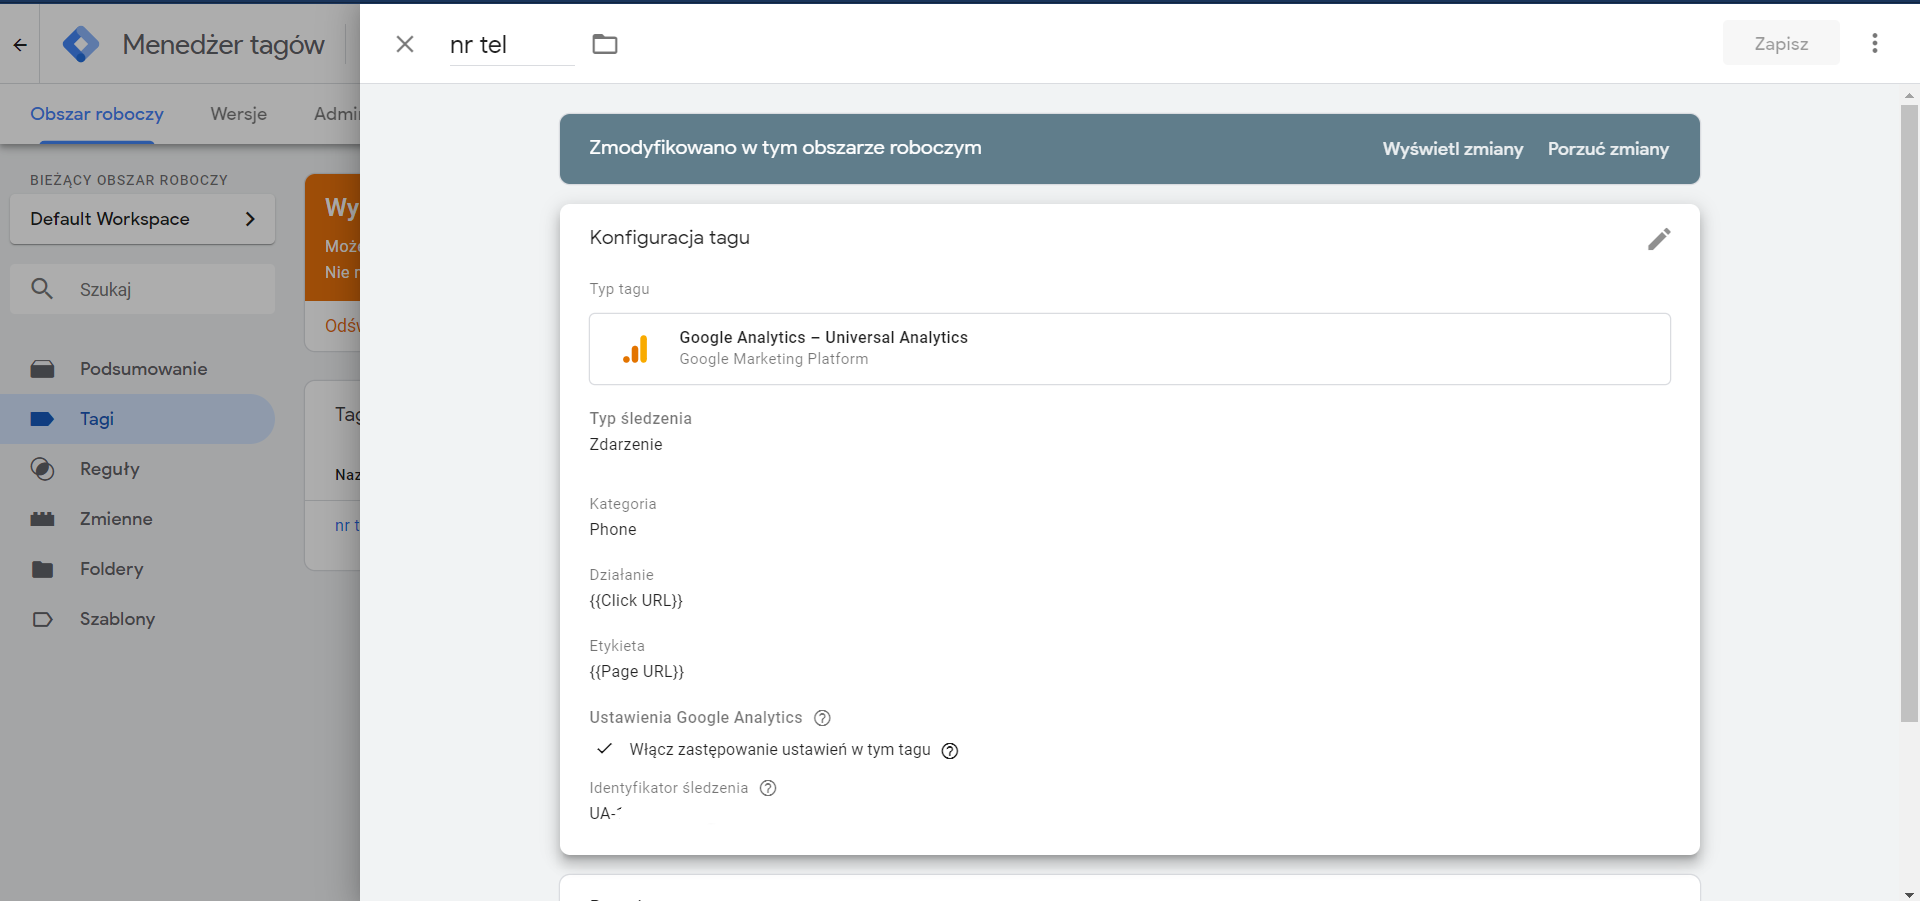Click the vertical scrollbar thumb

(x=1909, y=412)
